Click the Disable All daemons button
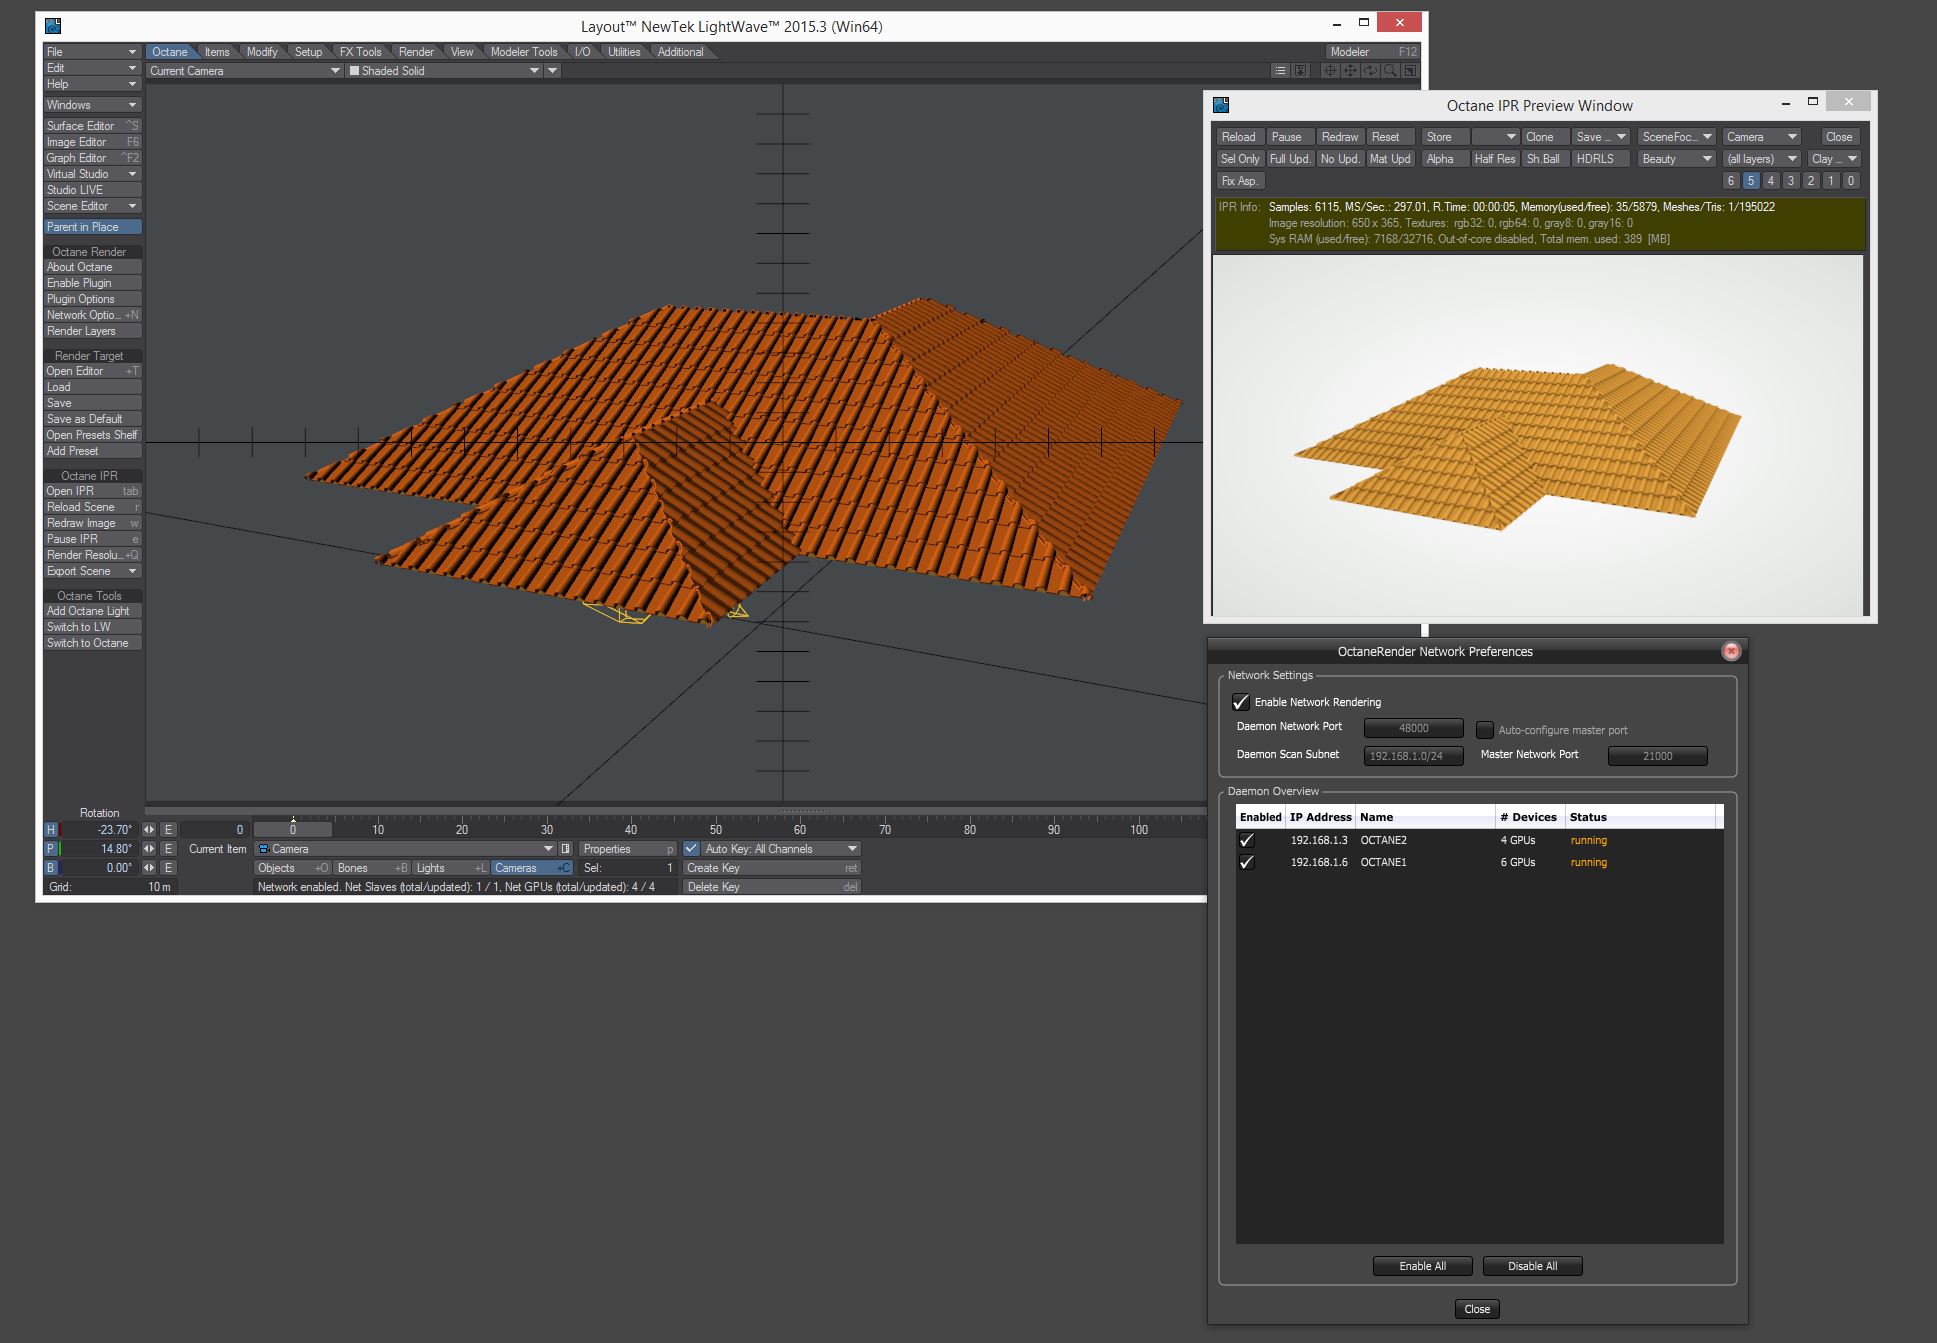 click(x=1532, y=1266)
